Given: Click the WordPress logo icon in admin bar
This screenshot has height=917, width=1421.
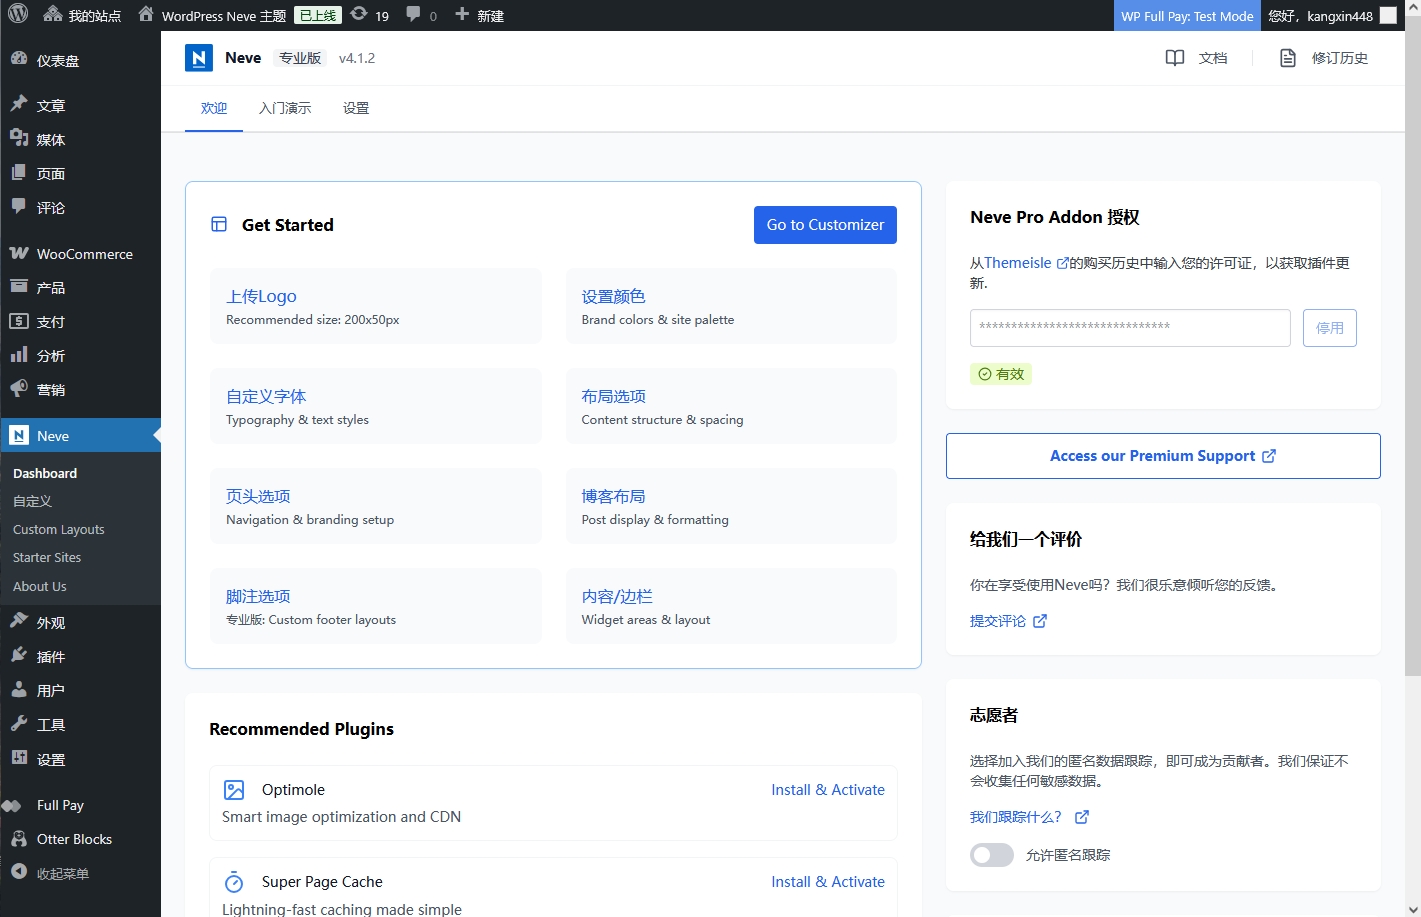Looking at the screenshot, I should click(x=18, y=15).
